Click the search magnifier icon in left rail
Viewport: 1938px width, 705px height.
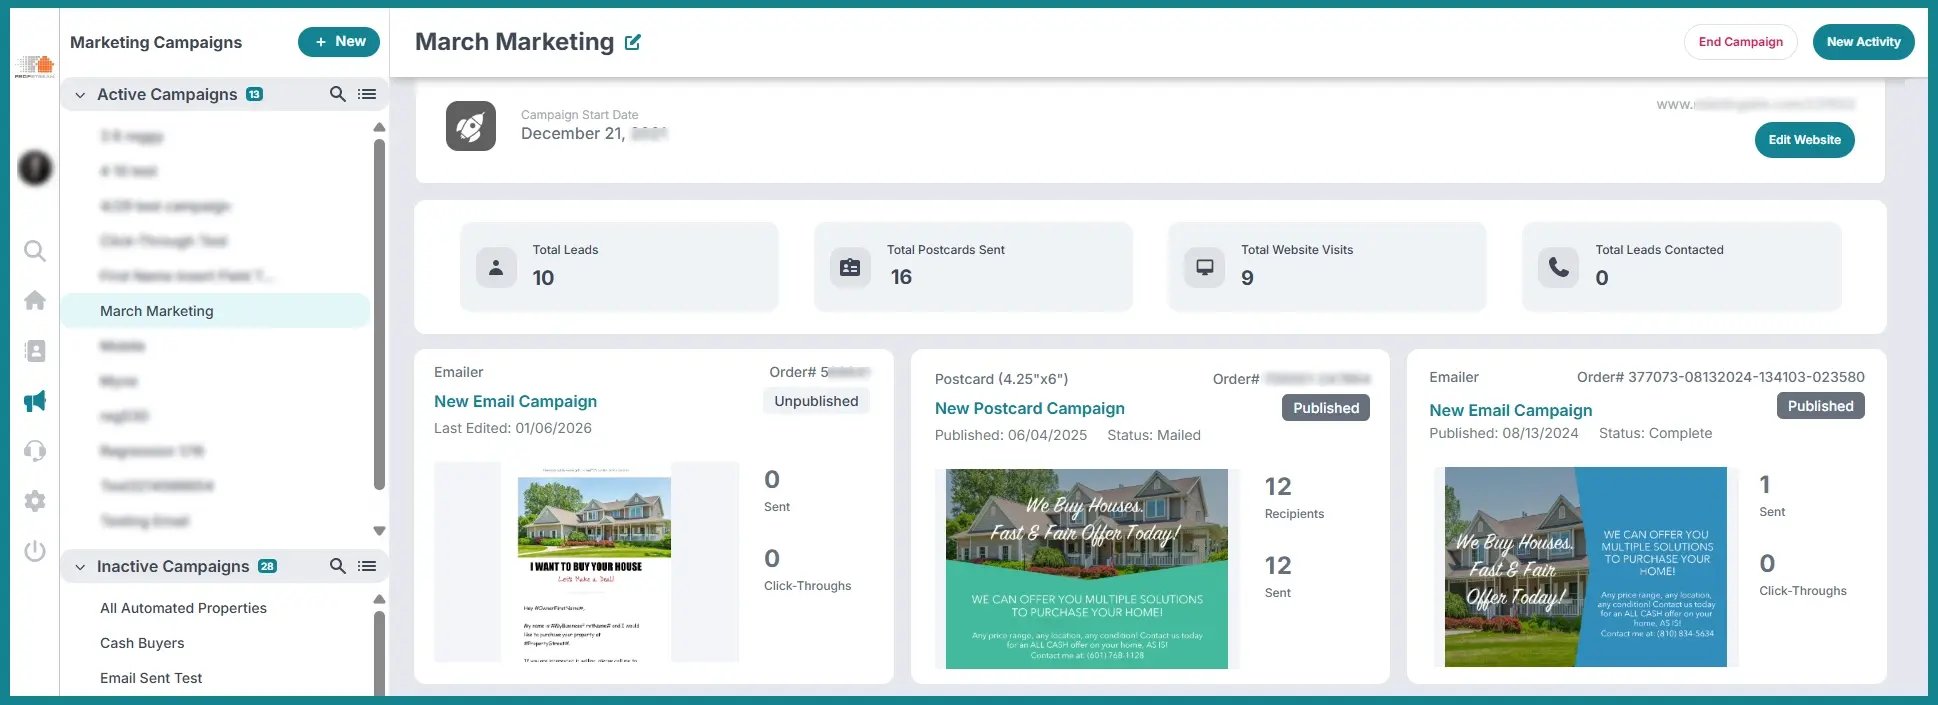click(x=35, y=250)
